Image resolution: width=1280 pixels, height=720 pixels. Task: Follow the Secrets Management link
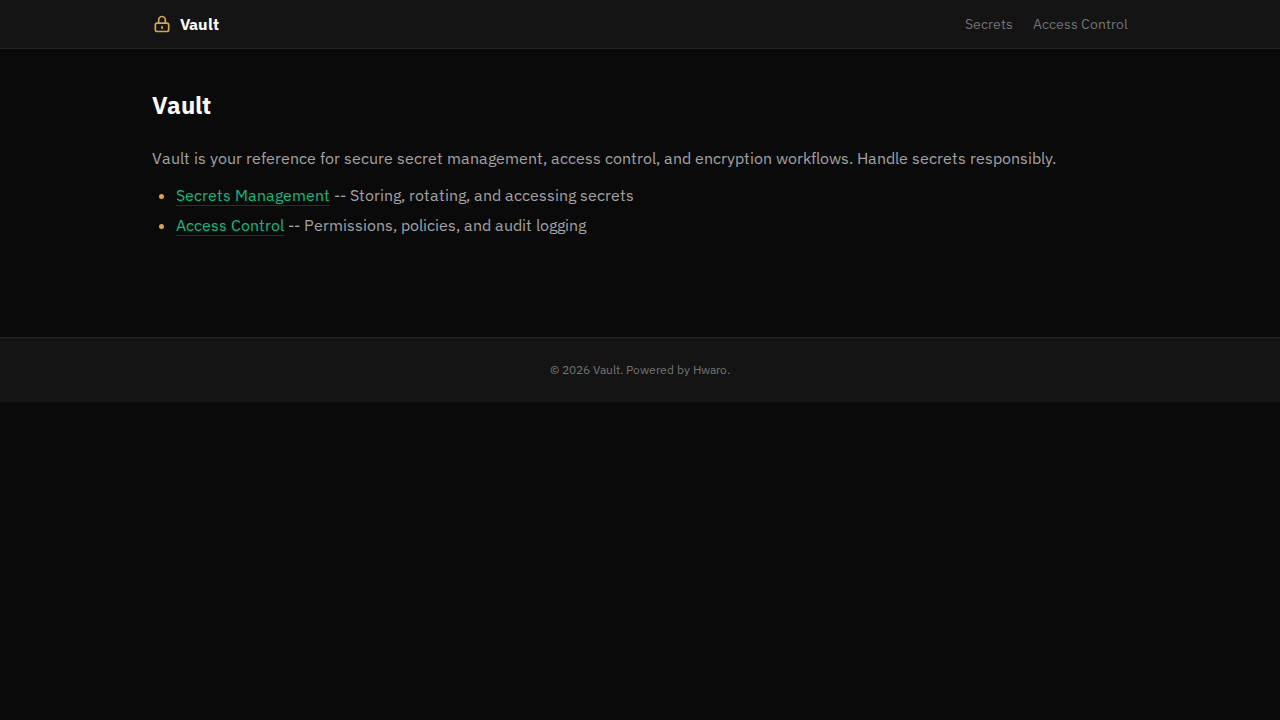(252, 196)
